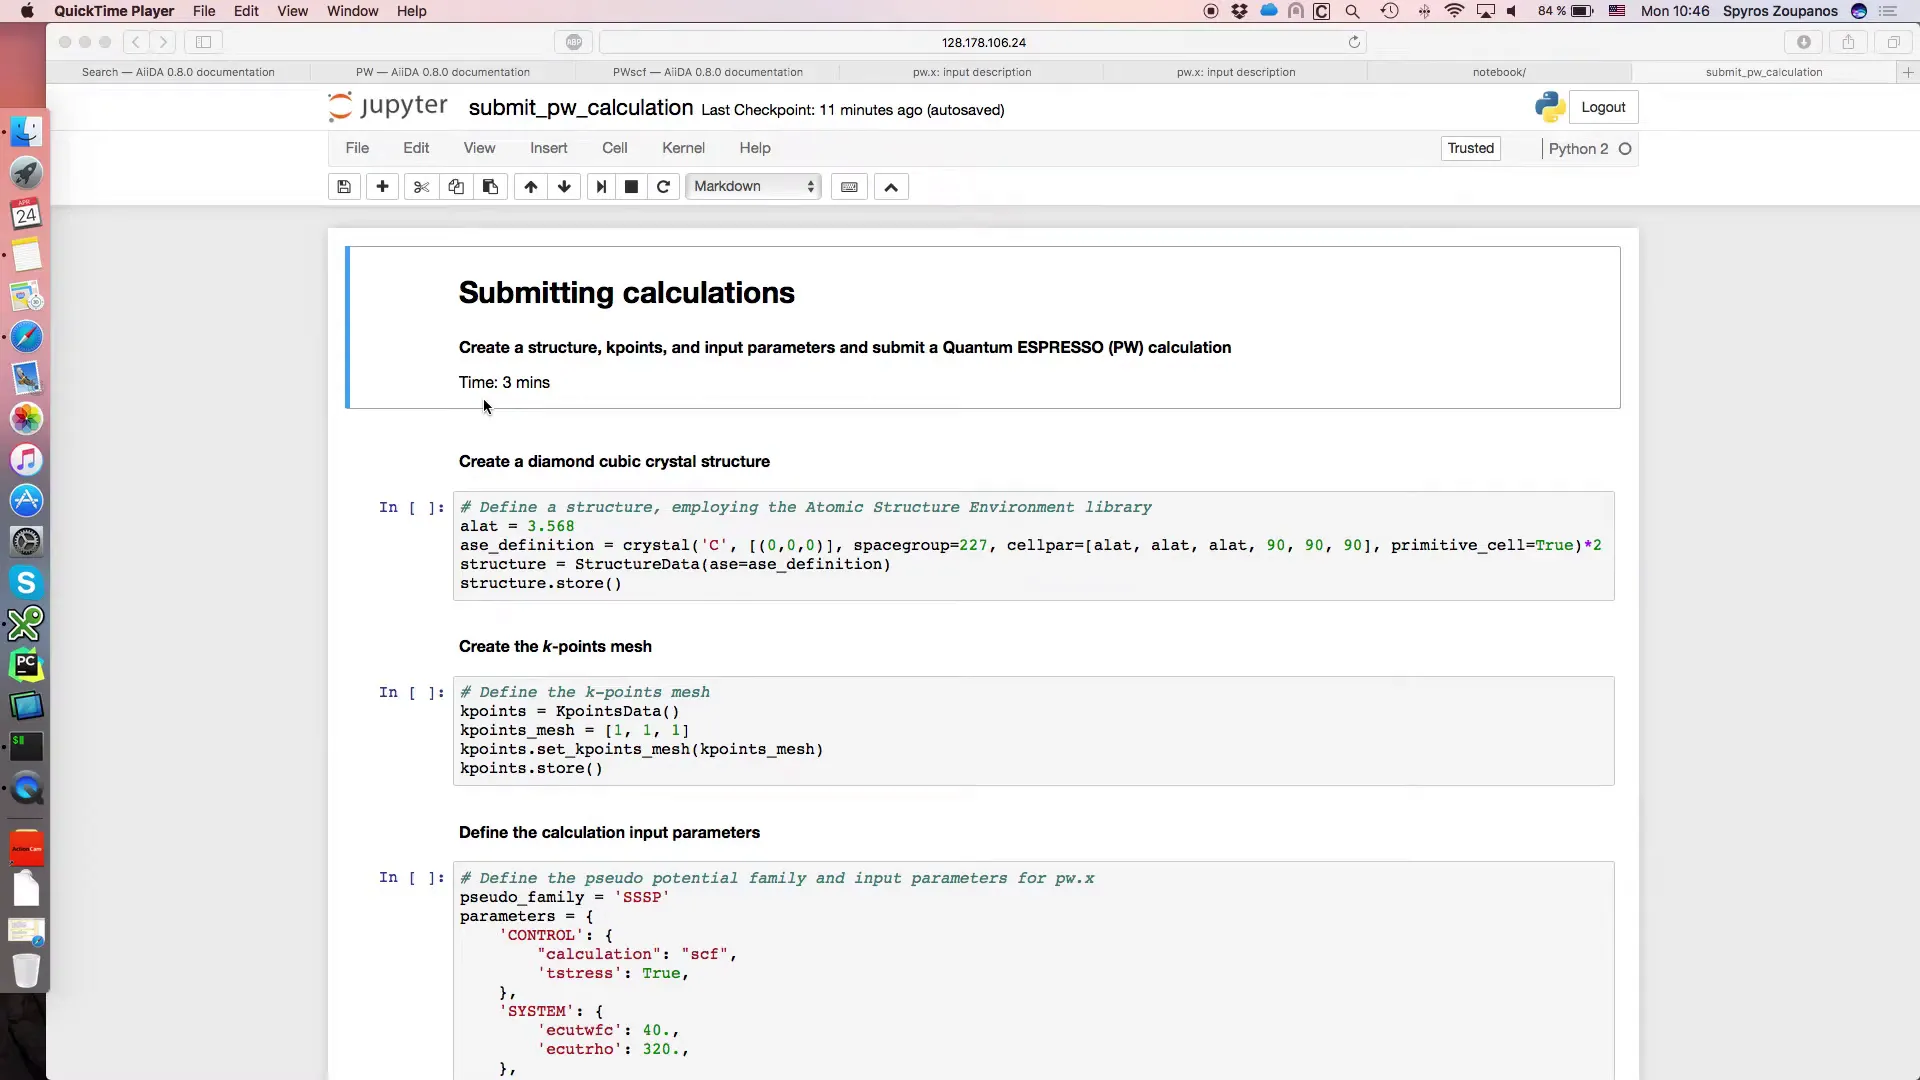Click the Logout button

coord(1604,107)
